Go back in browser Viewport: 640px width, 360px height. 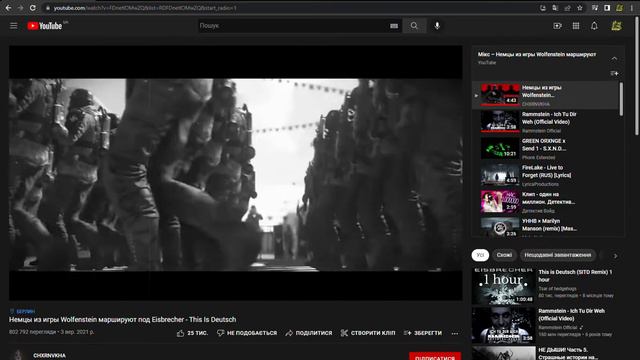tap(8, 8)
